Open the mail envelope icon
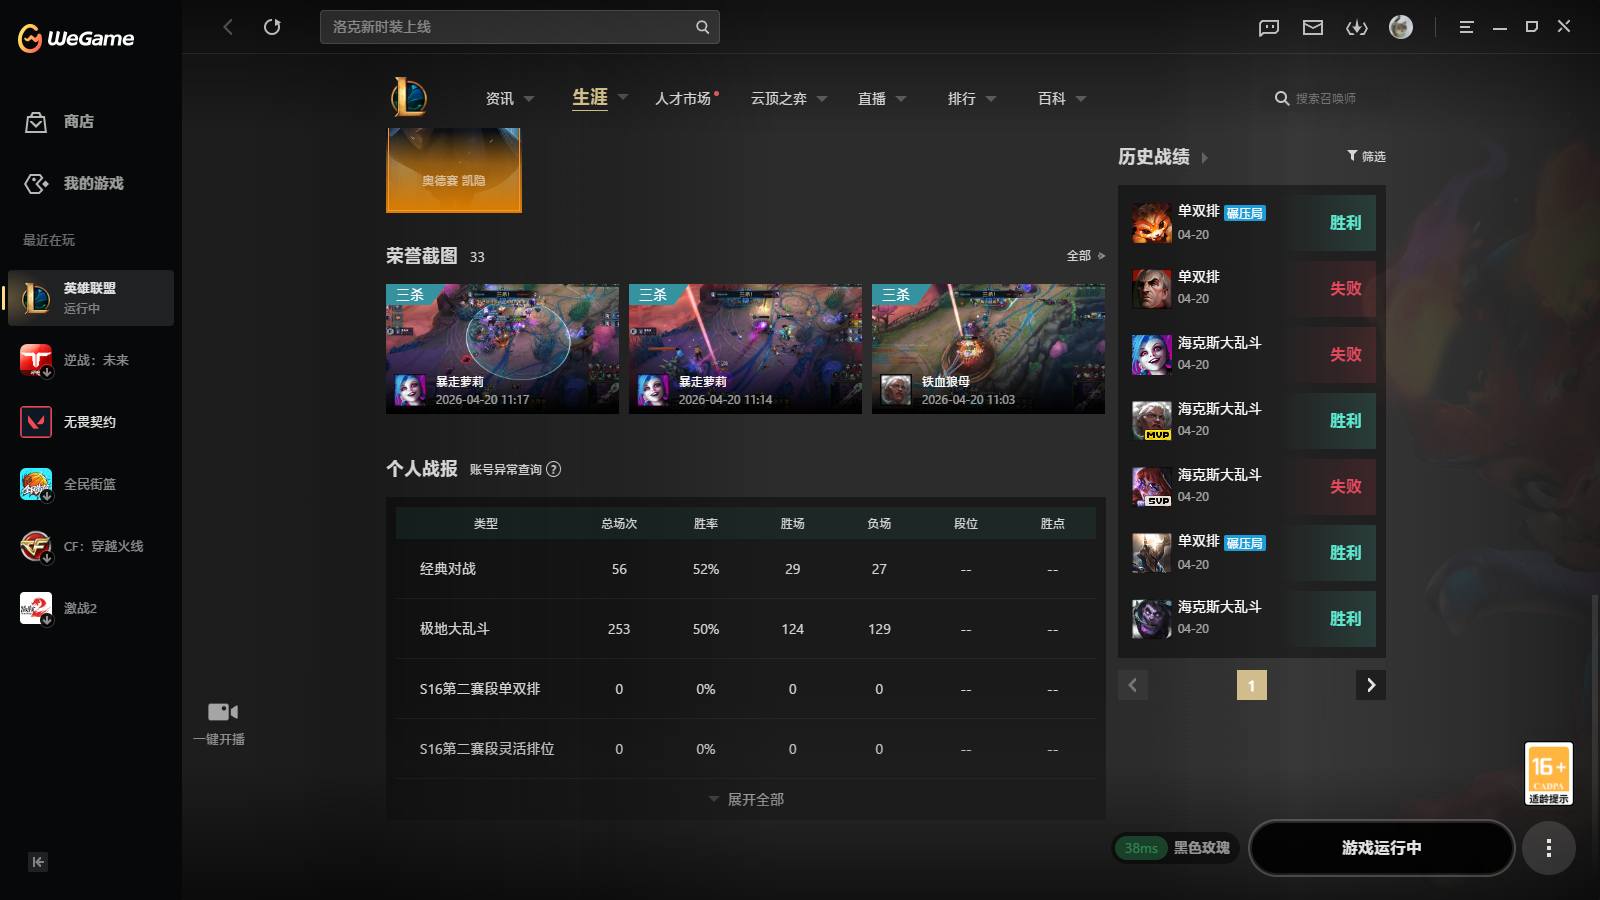 click(1313, 28)
